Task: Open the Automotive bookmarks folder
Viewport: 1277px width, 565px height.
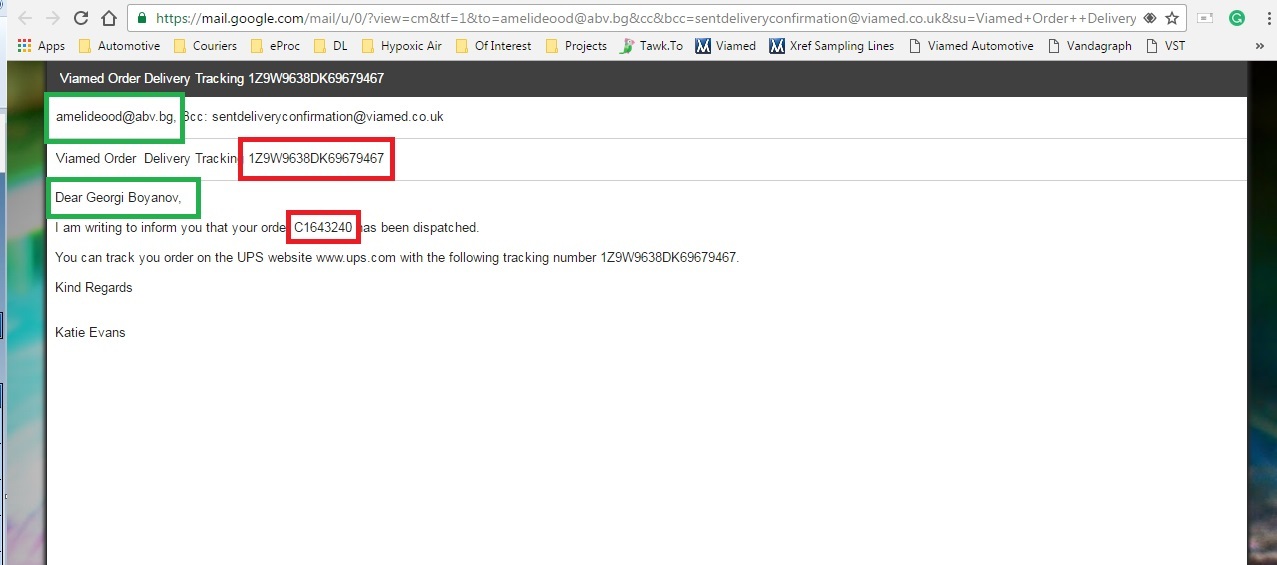Action: 119,46
